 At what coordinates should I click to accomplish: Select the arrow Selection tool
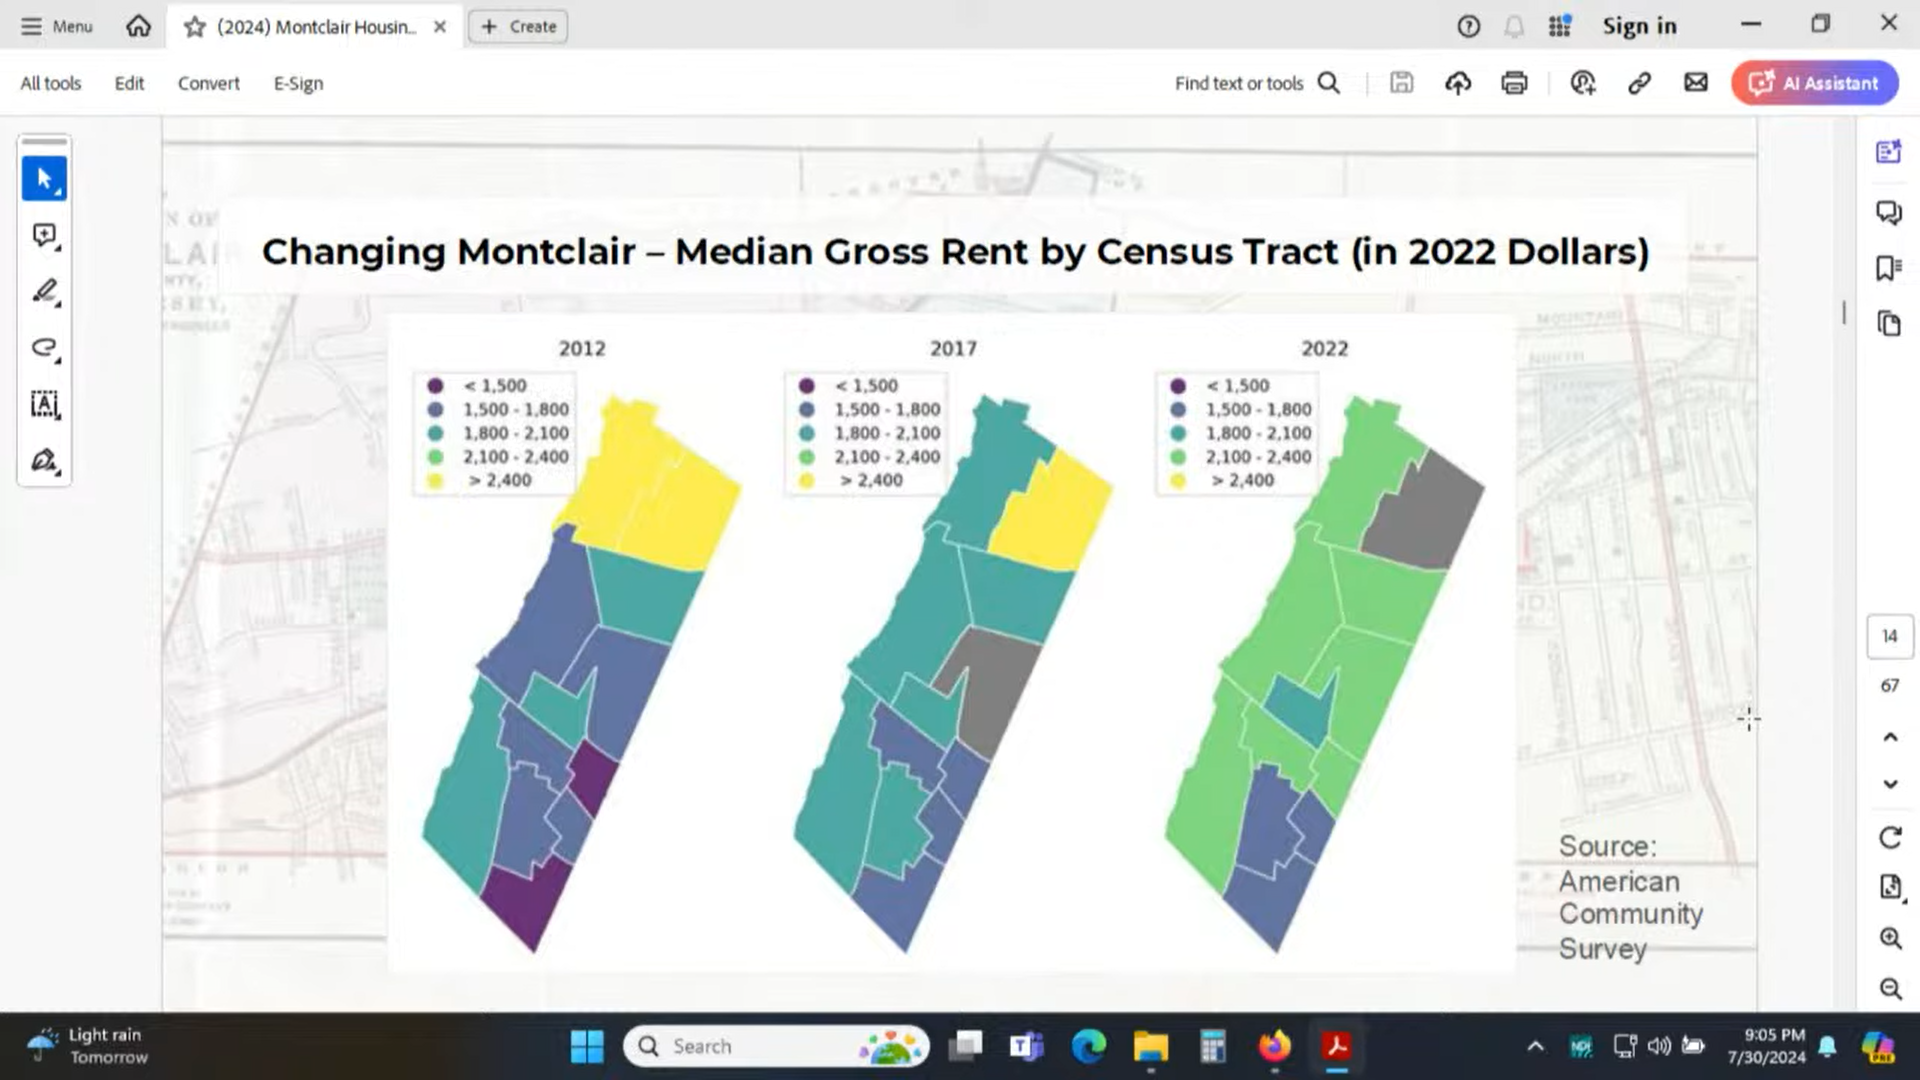click(x=44, y=179)
